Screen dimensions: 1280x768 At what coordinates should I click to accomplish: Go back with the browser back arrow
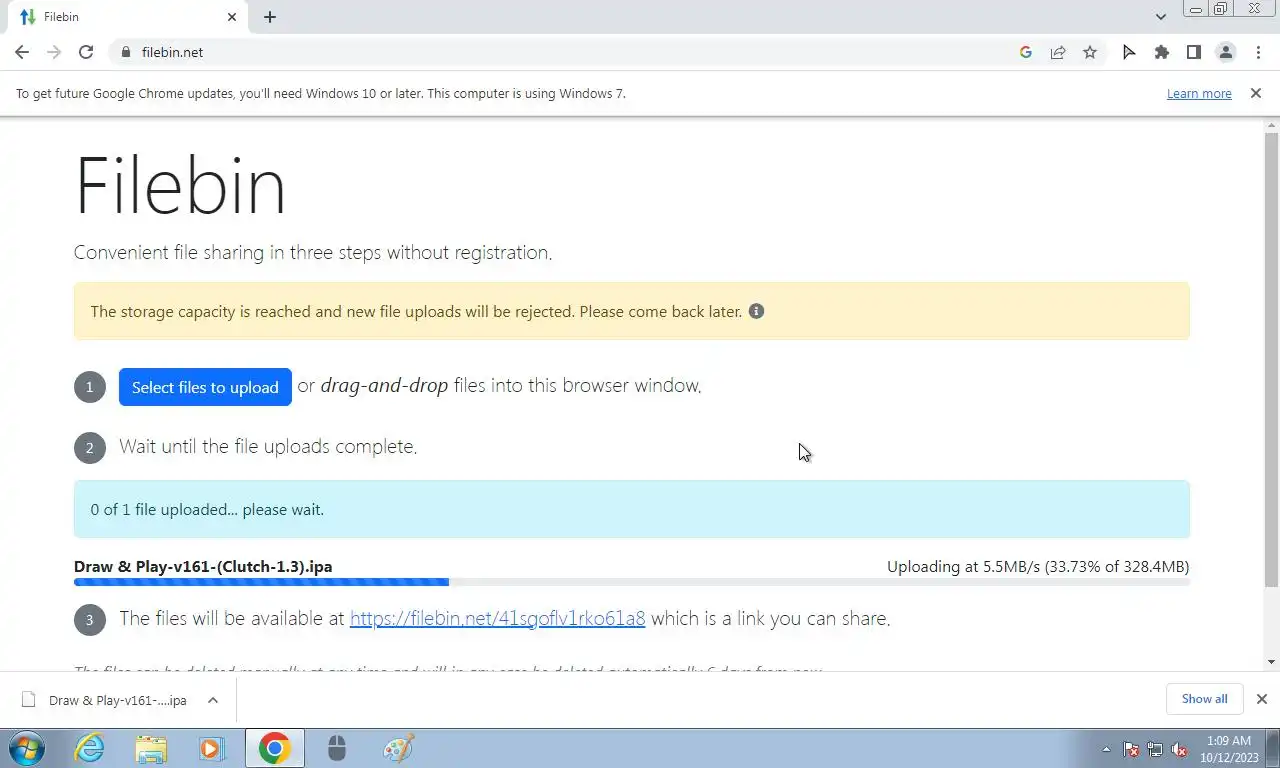point(22,52)
